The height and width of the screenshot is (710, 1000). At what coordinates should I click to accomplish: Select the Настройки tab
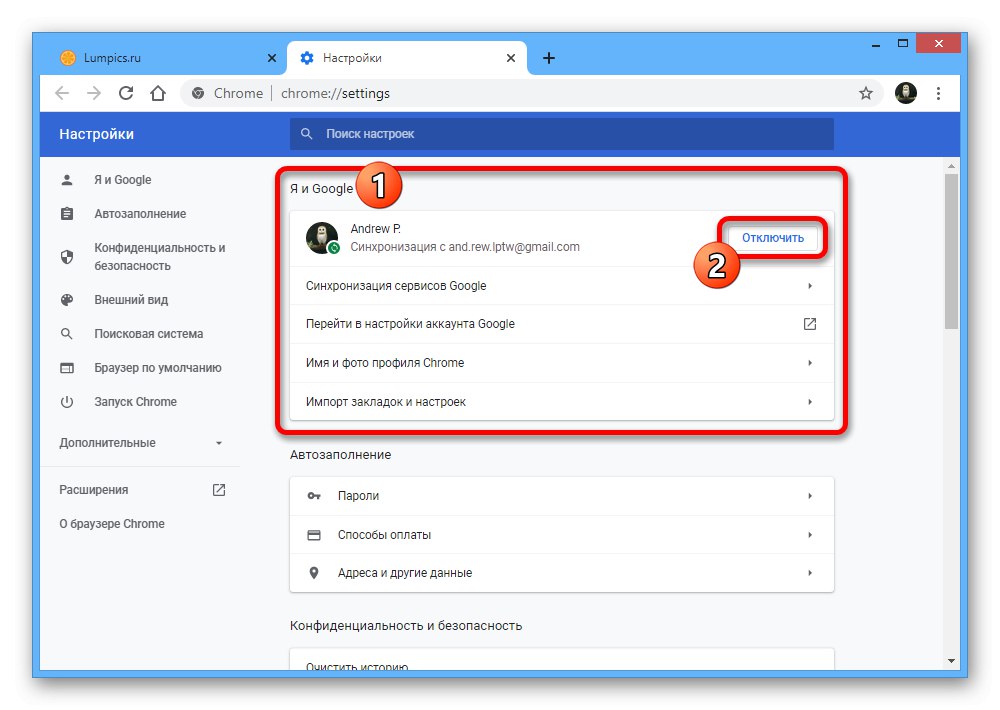[x=407, y=58]
